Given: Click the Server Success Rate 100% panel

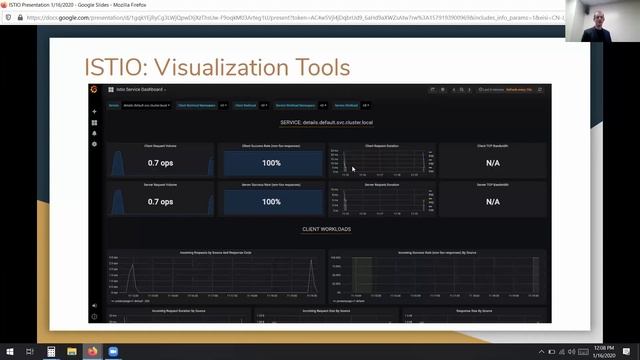Looking at the screenshot, I should 271,199.
